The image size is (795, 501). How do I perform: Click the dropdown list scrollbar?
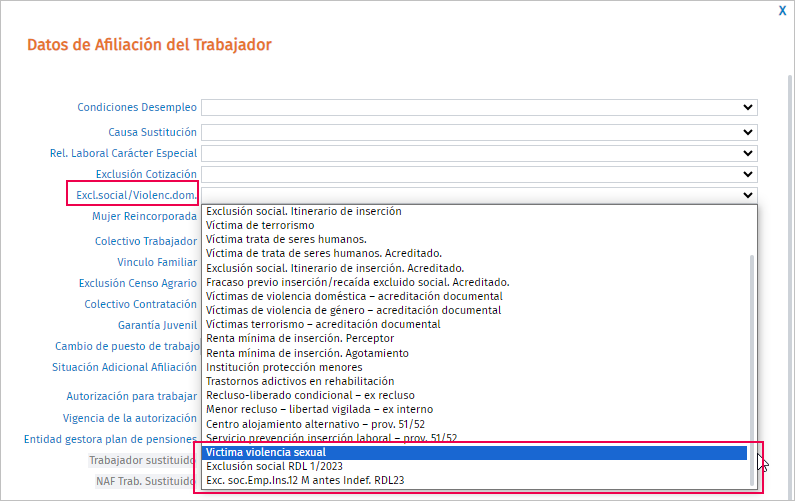point(751,370)
